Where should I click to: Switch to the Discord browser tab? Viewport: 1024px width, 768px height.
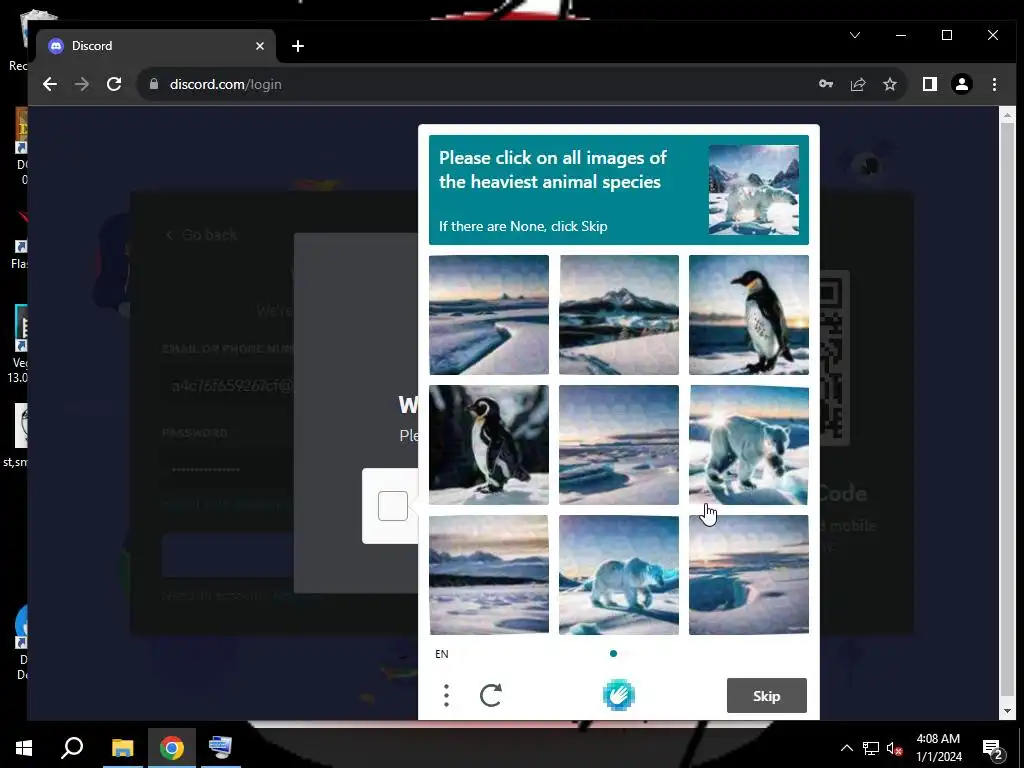tap(153, 46)
